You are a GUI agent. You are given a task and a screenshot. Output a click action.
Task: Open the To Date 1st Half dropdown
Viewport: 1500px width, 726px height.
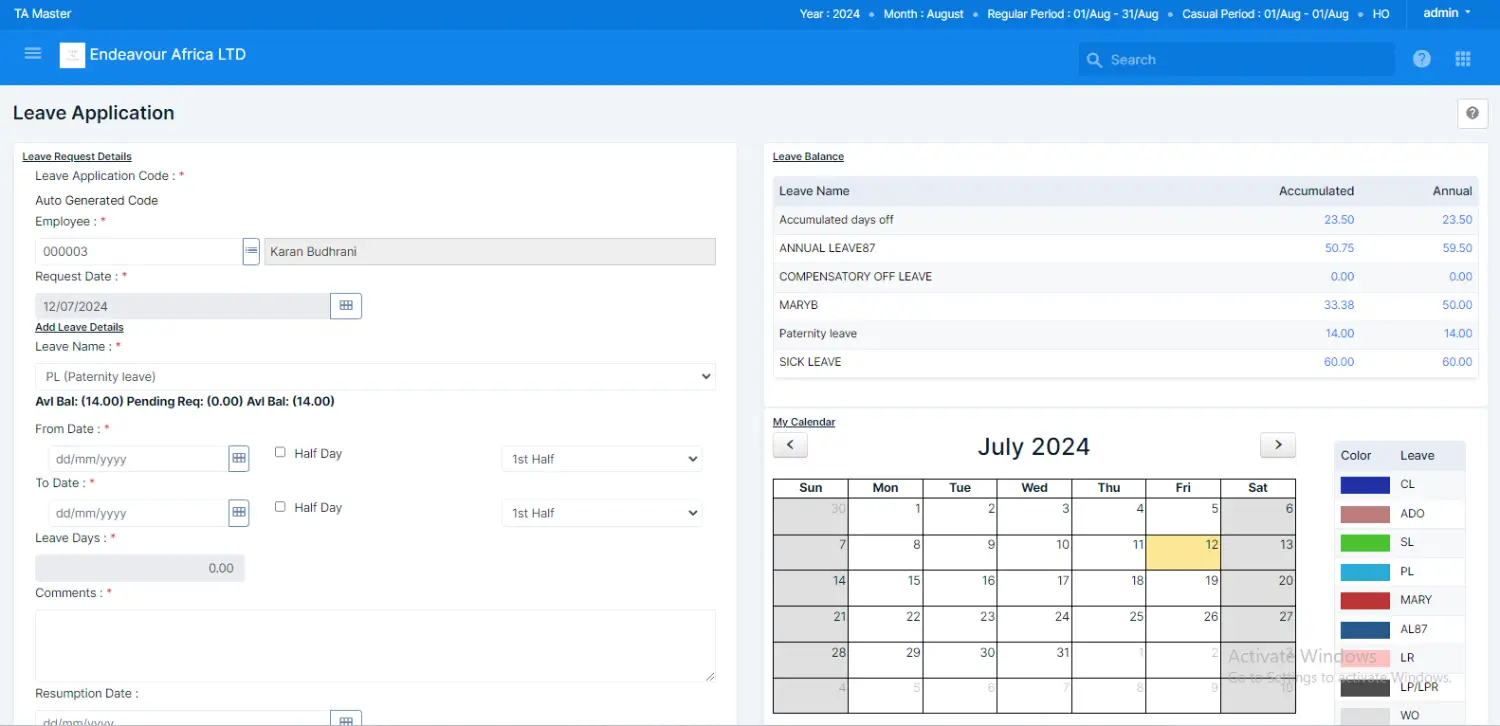pyautogui.click(x=601, y=513)
